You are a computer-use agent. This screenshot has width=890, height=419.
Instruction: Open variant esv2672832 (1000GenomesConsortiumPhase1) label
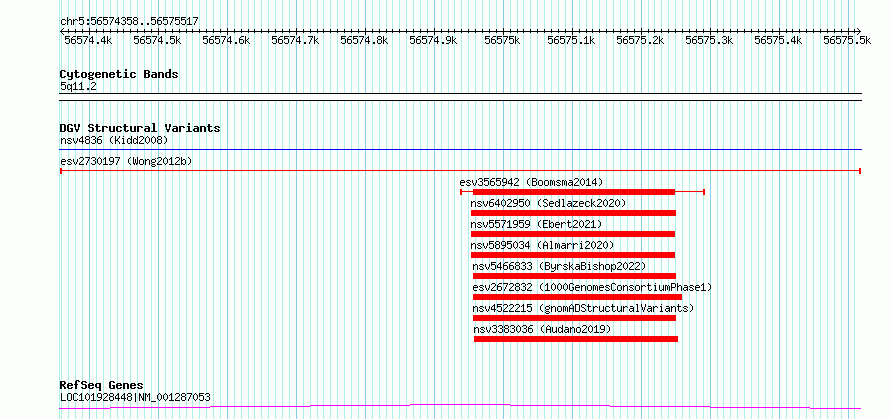[592, 287]
